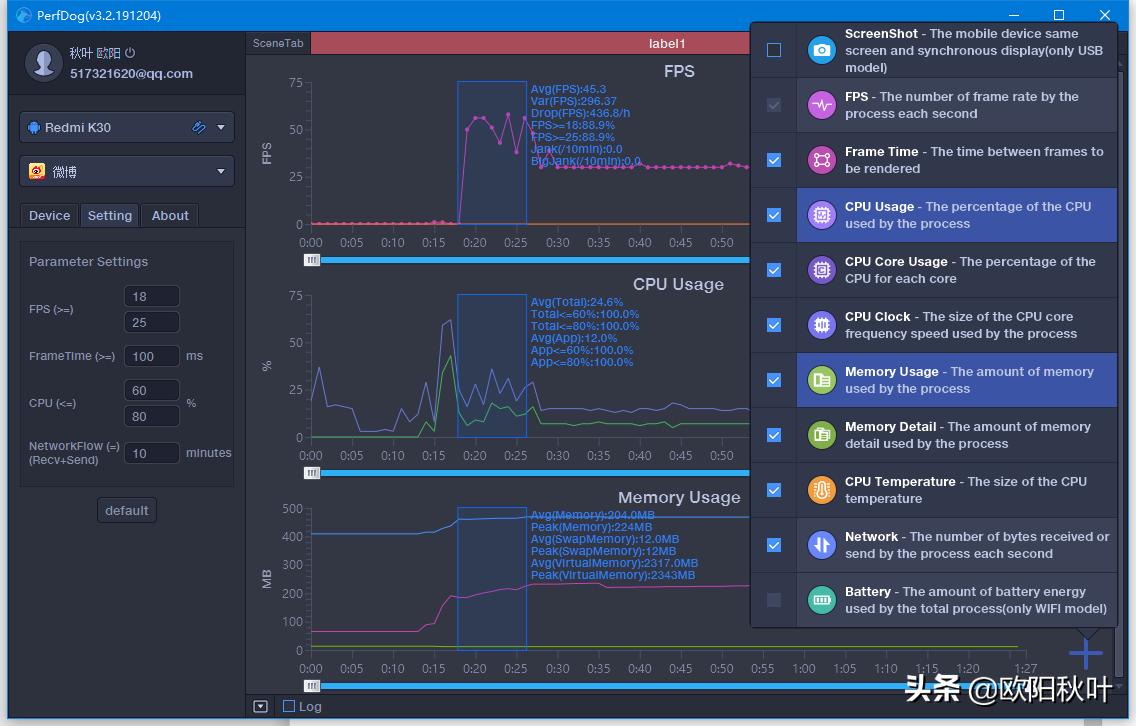
Task: Click the Avg(FPS):45.3 statistic text
Action: [x=568, y=89]
